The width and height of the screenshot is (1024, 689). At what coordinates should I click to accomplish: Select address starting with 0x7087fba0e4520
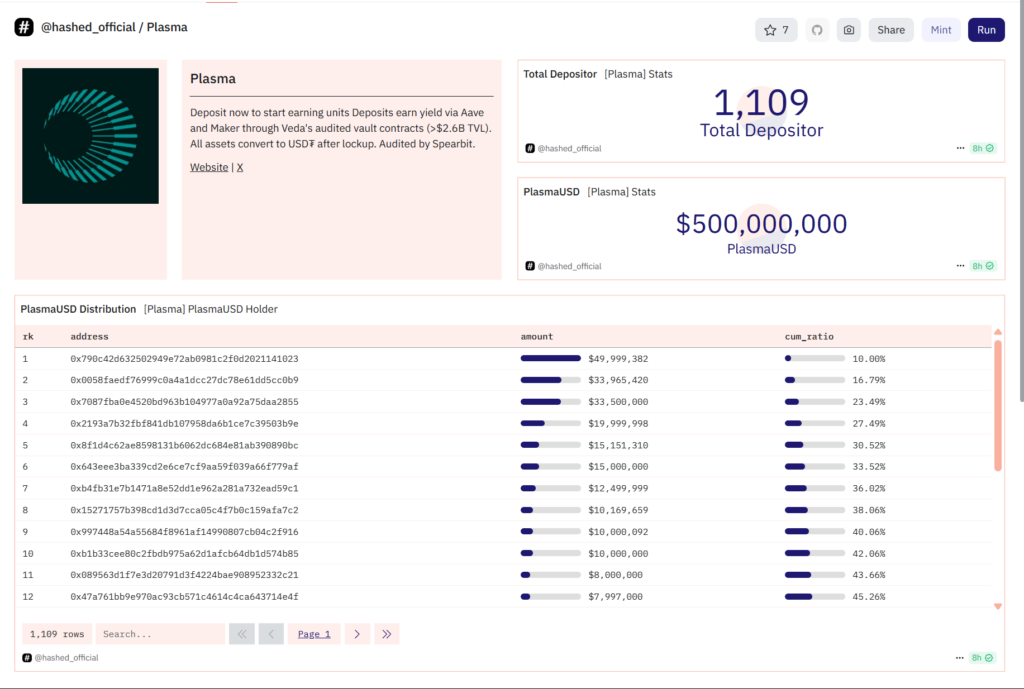184,402
